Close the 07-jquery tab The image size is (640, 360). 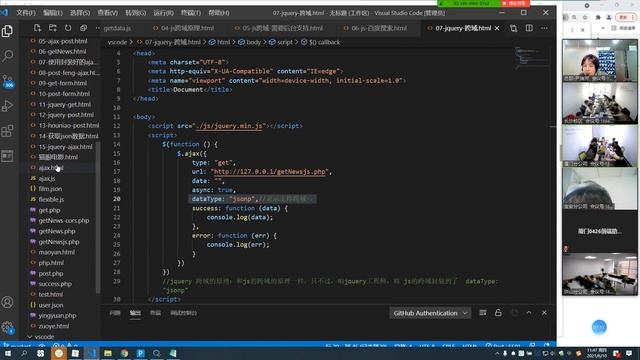point(497,28)
